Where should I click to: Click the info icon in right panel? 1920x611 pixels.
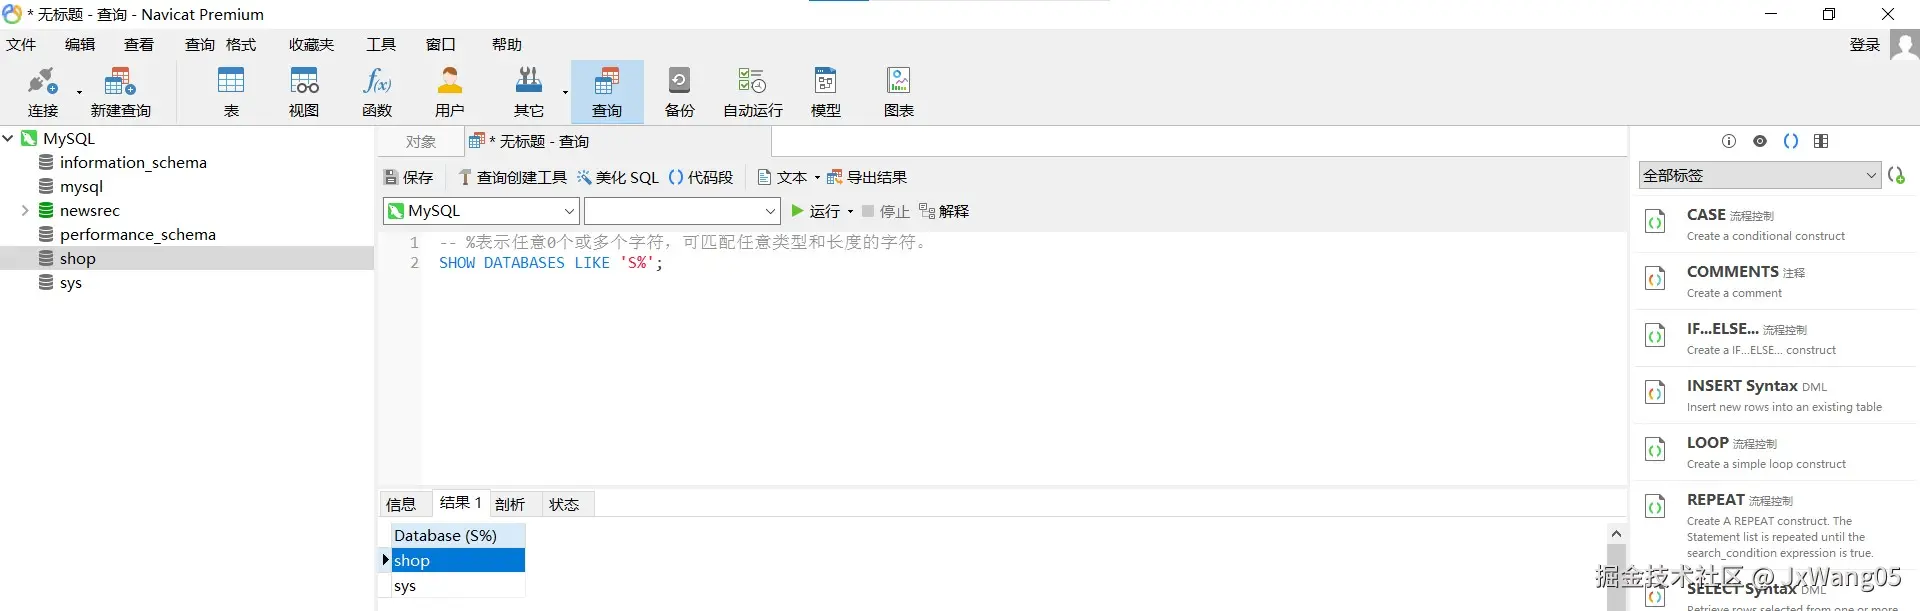(1729, 141)
